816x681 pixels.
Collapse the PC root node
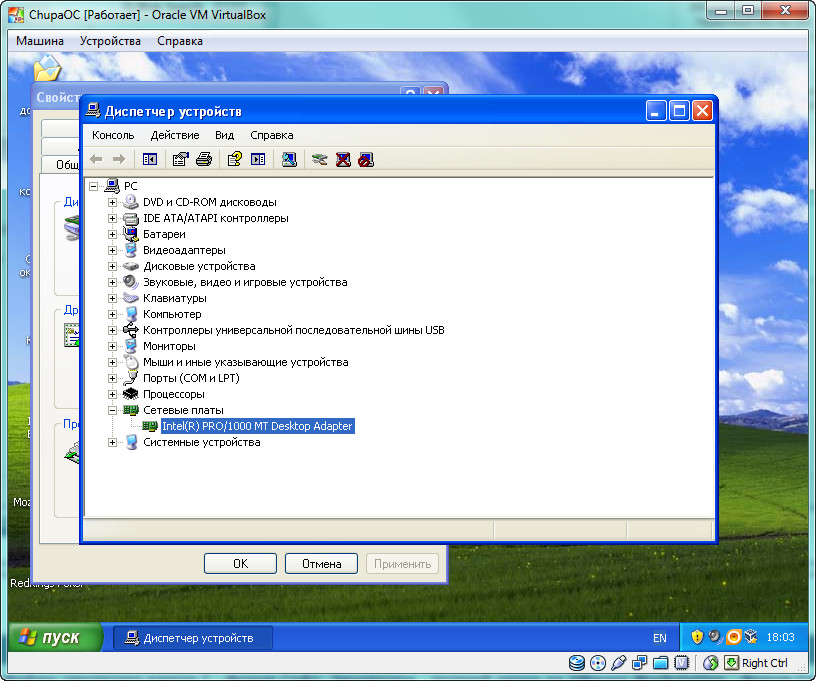pyautogui.click(x=93, y=186)
